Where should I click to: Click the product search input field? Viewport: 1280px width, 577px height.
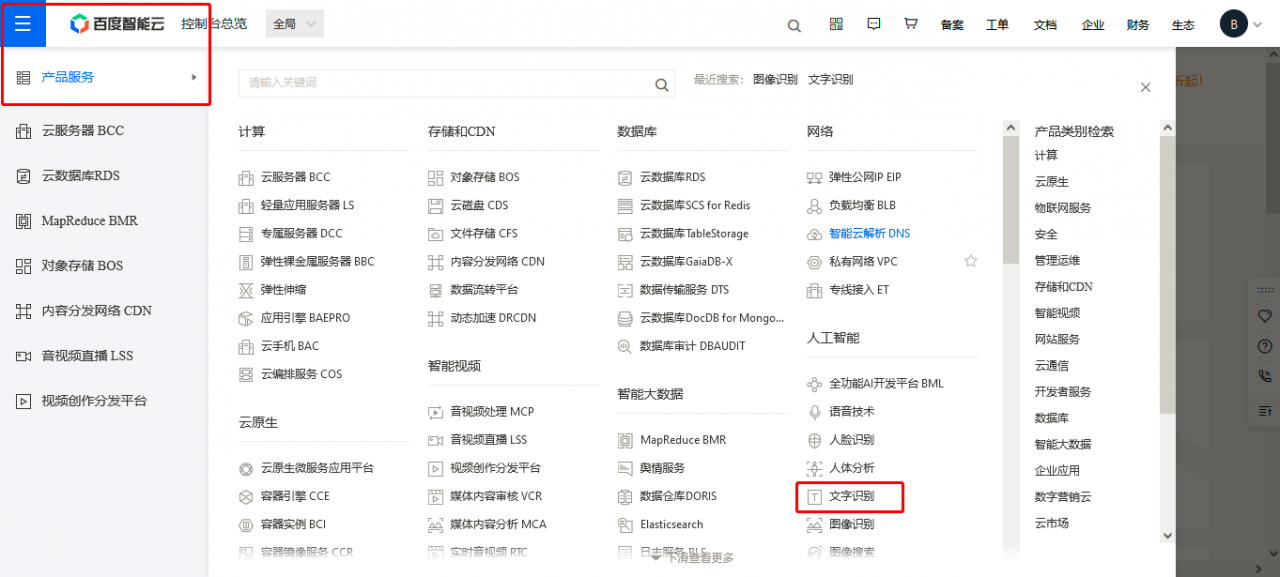click(x=450, y=84)
